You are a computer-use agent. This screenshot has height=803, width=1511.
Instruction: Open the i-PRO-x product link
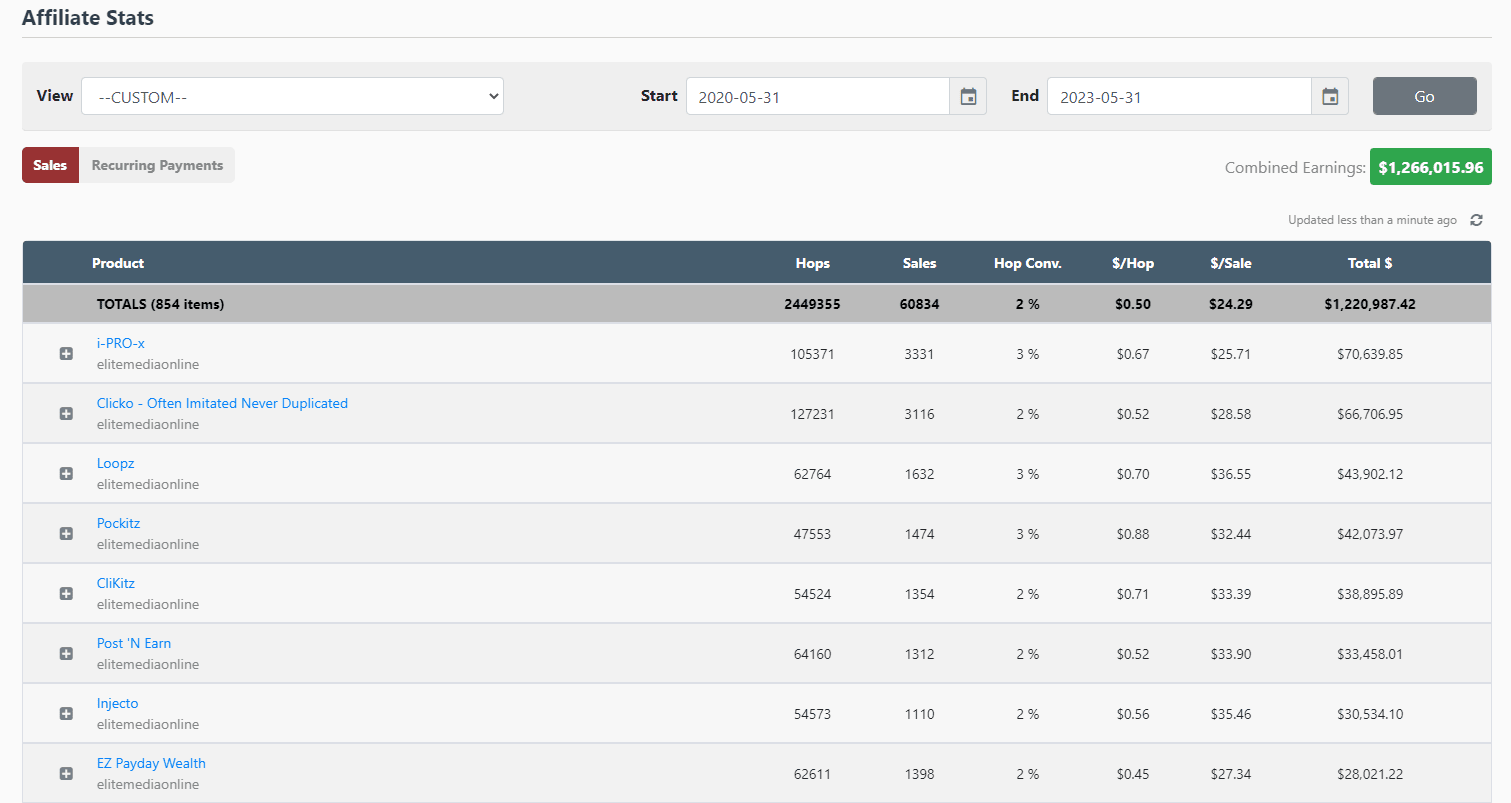tap(120, 344)
